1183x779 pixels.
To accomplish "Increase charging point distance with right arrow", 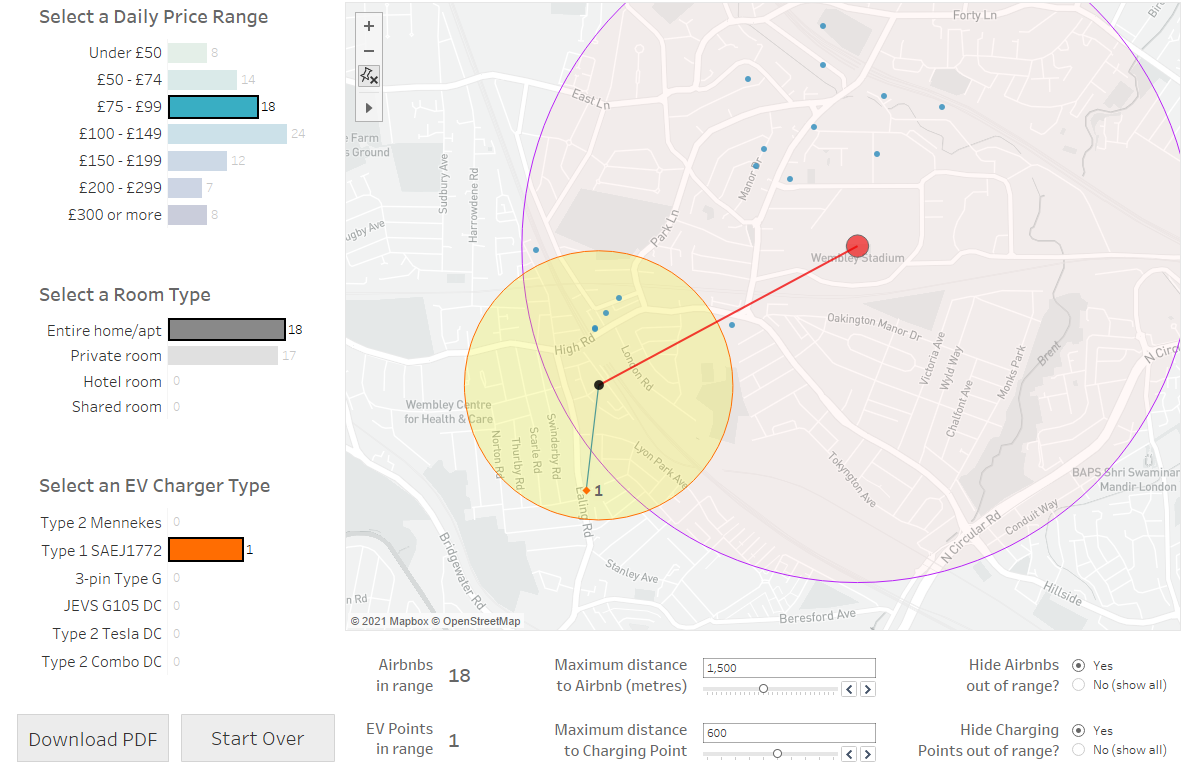I will coord(867,754).
